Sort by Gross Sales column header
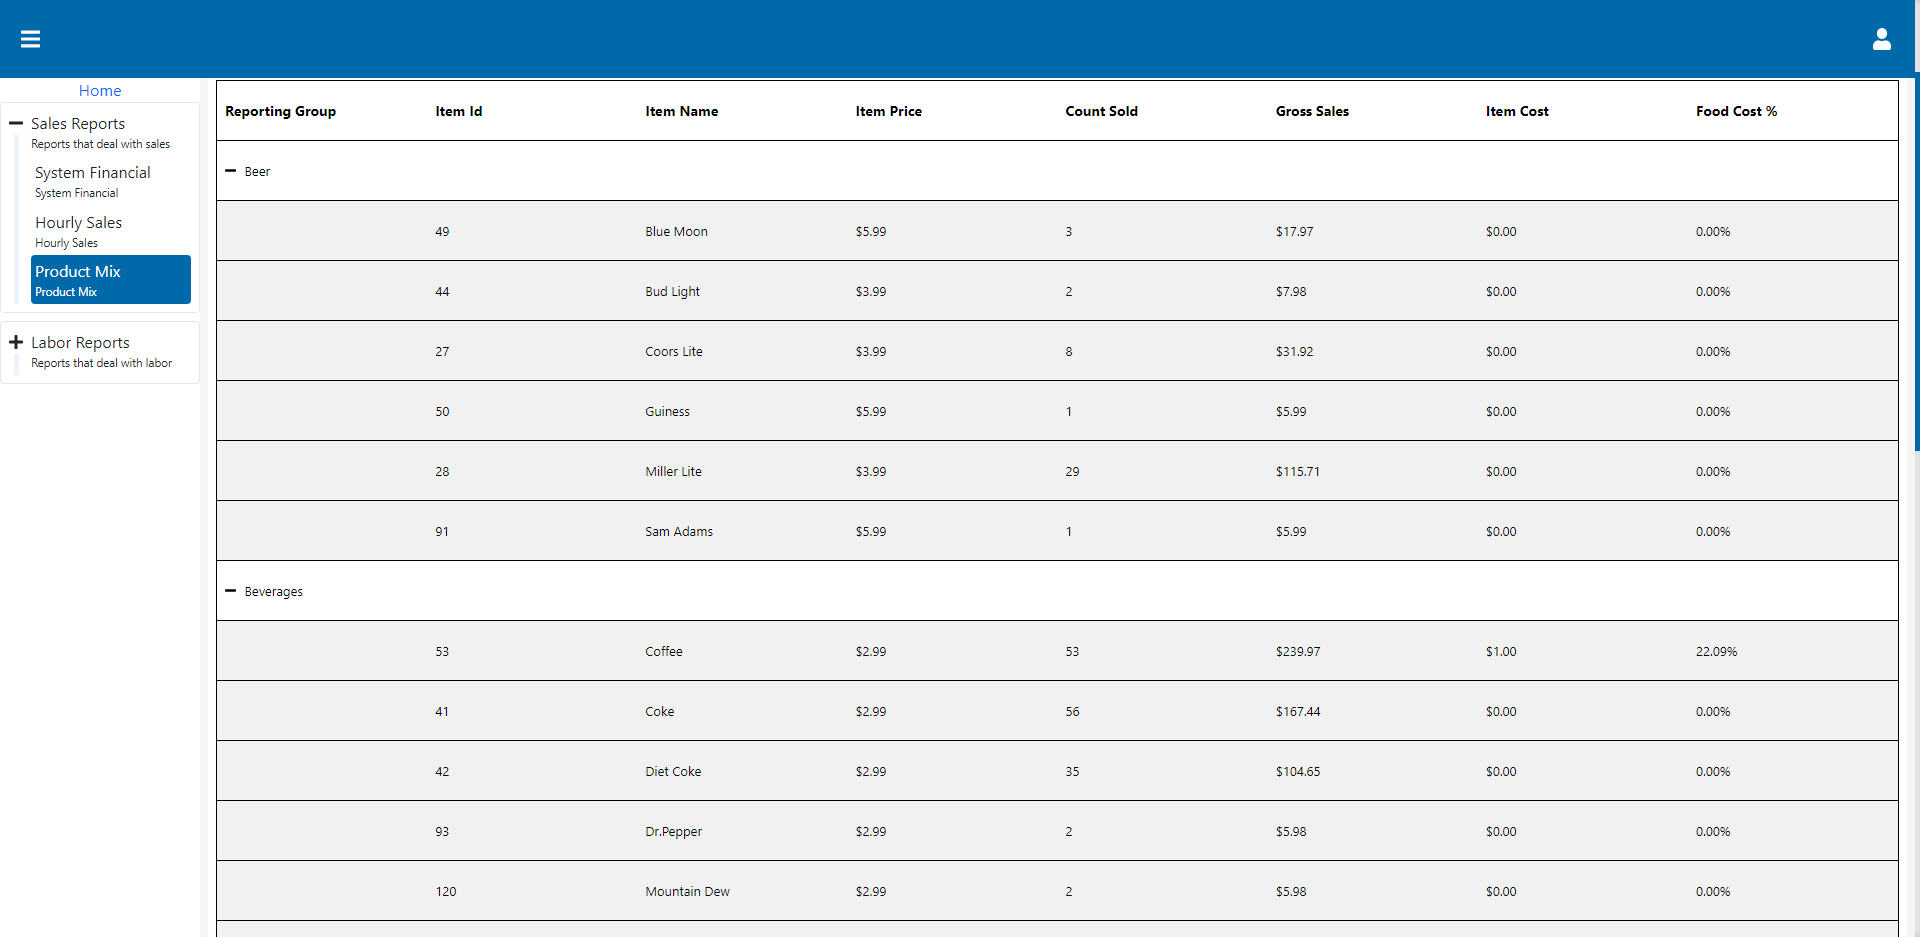Image resolution: width=1920 pixels, height=937 pixels. [x=1312, y=111]
